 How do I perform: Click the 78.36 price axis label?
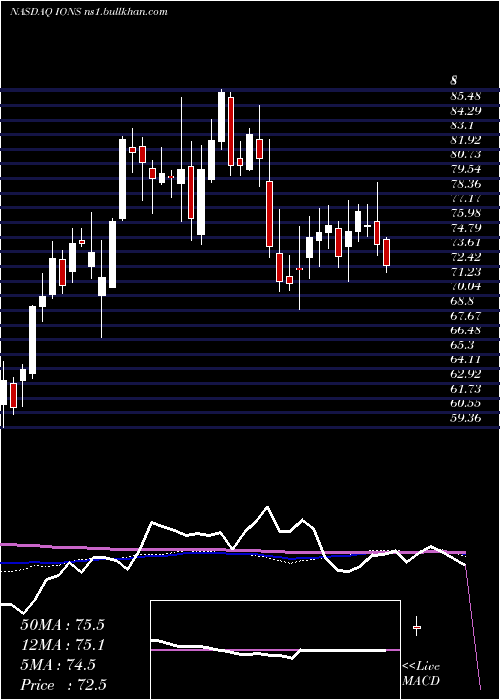[x=466, y=184]
